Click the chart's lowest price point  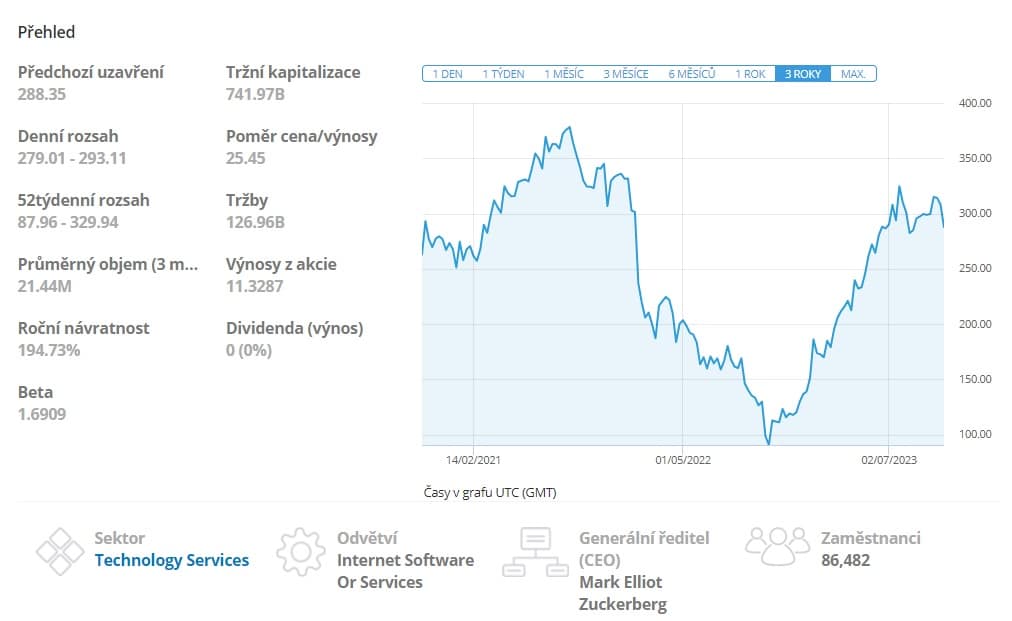(768, 443)
